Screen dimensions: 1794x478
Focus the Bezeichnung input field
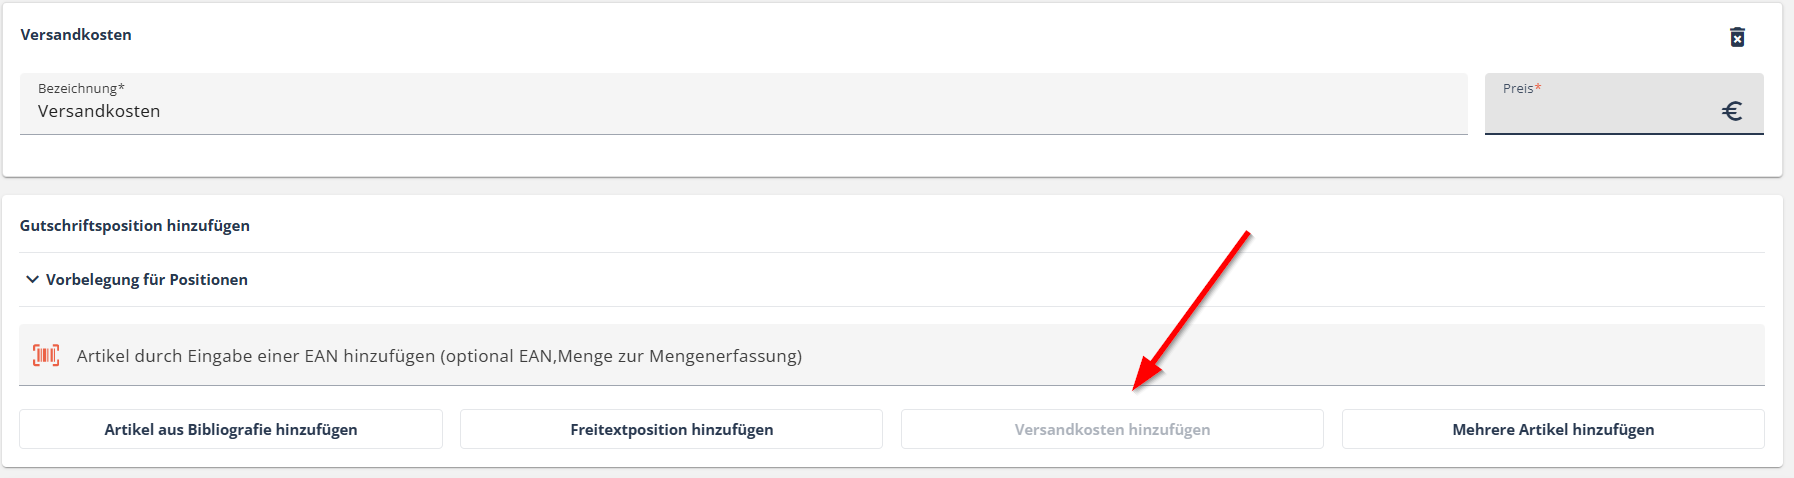point(744,104)
